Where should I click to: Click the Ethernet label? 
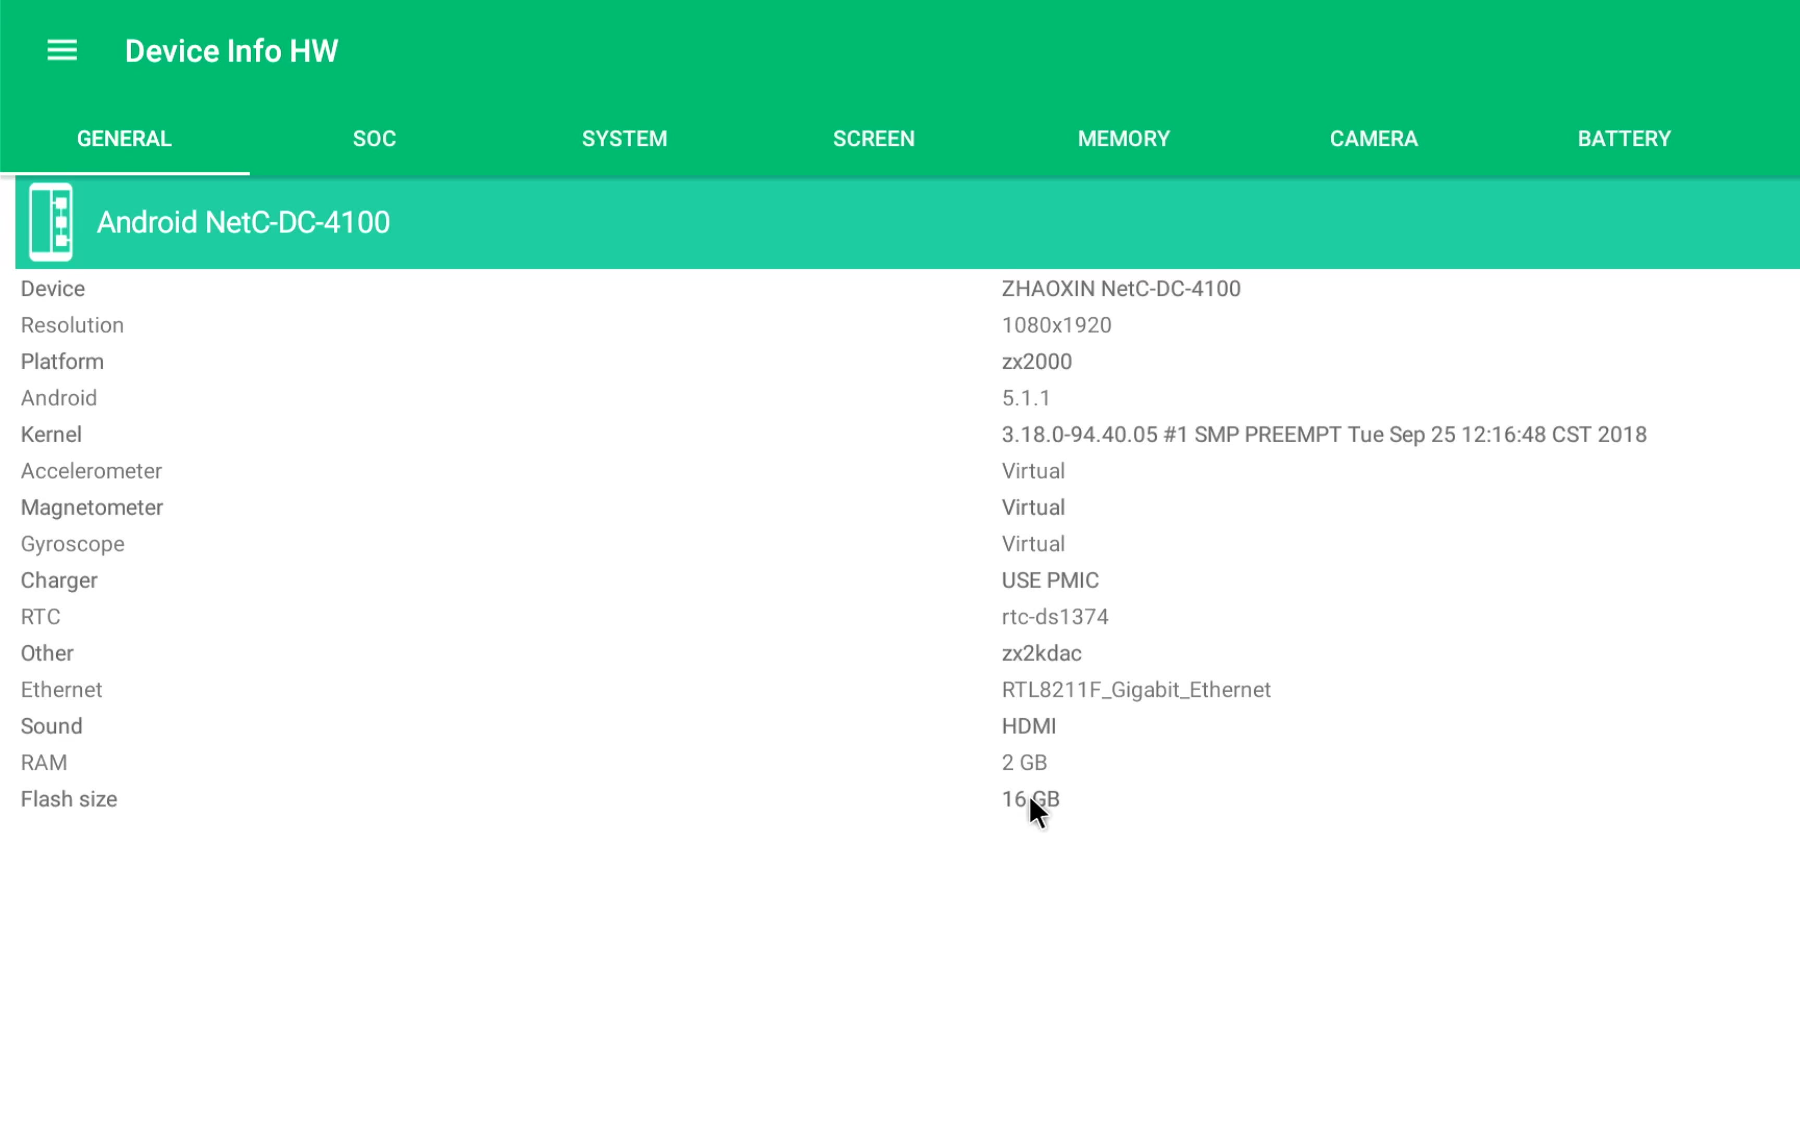(x=62, y=690)
